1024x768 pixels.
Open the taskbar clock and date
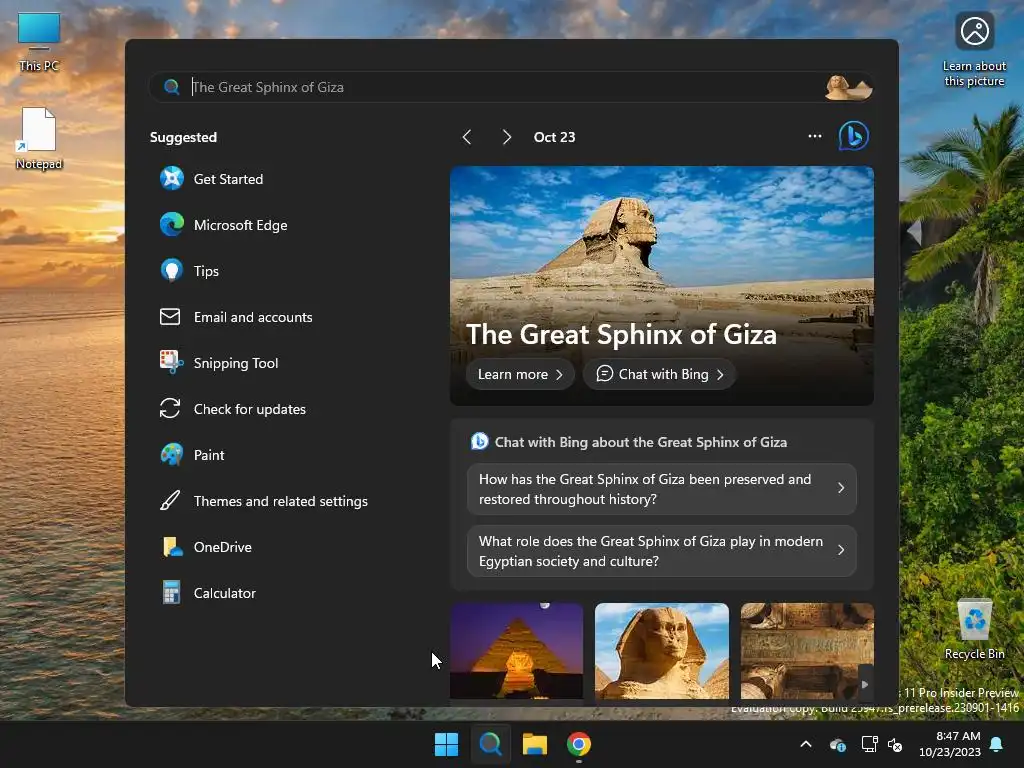[950, 744]
